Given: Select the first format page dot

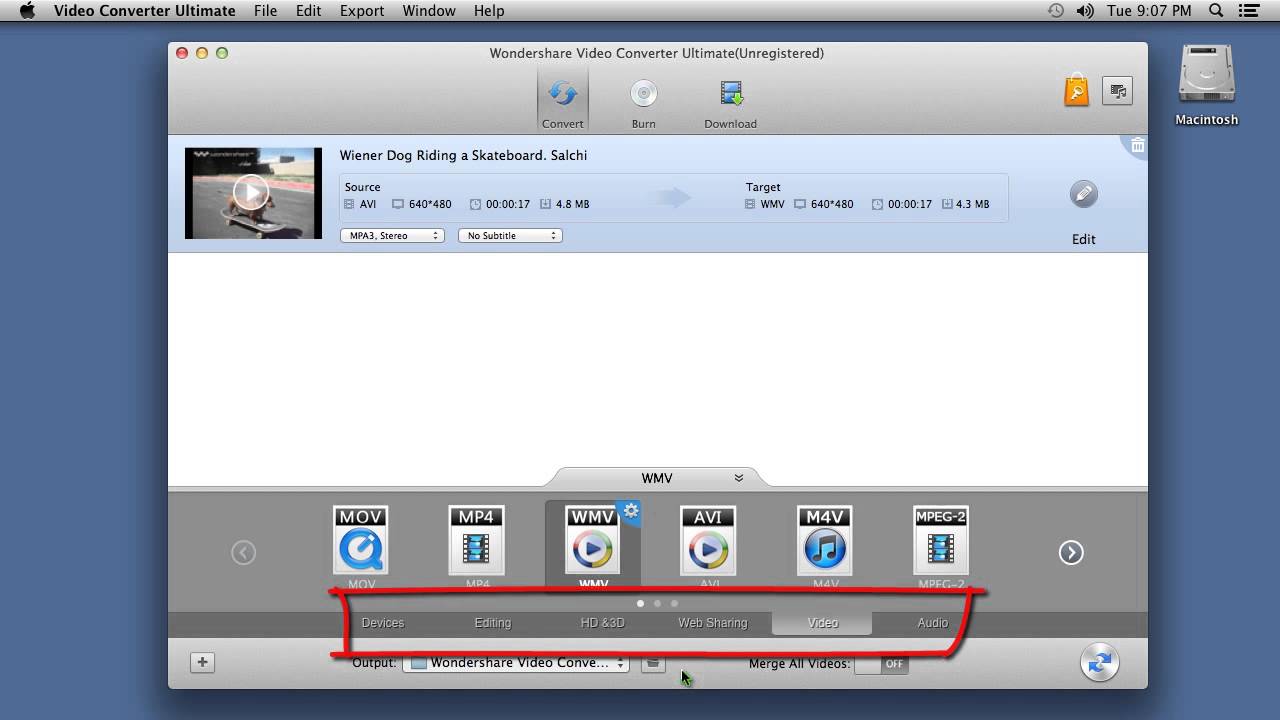Looking at the screenshot, I should [x=640, y=603].
